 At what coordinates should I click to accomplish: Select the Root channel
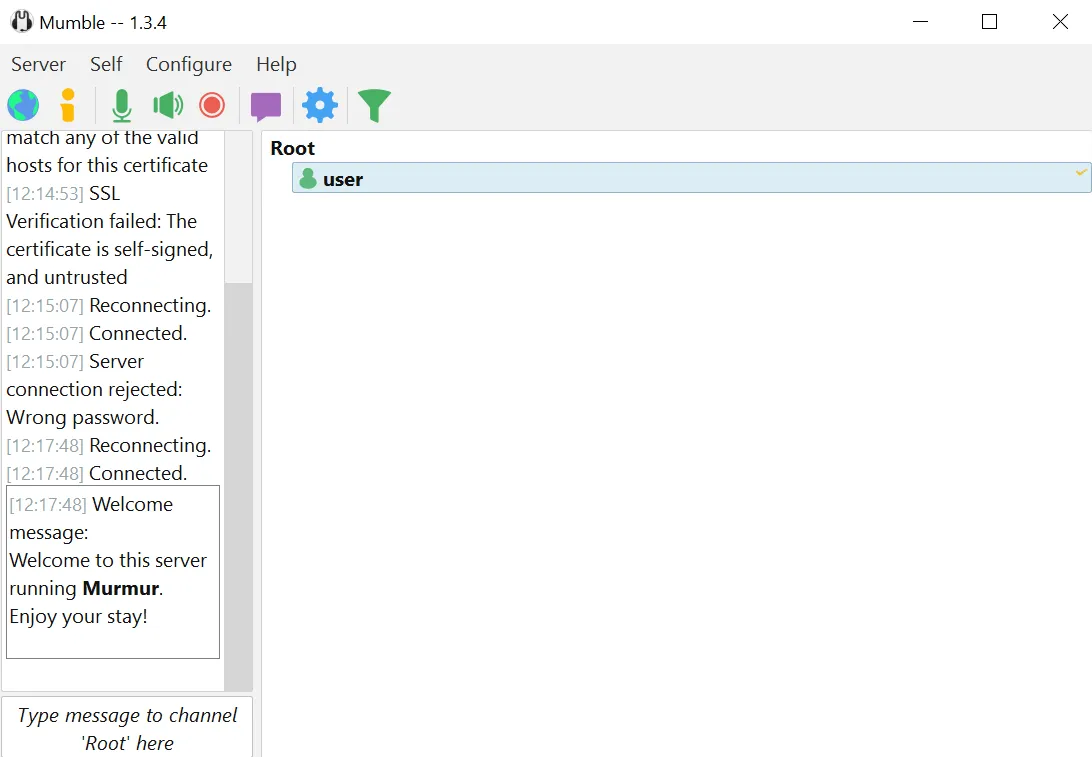(293, 148)
